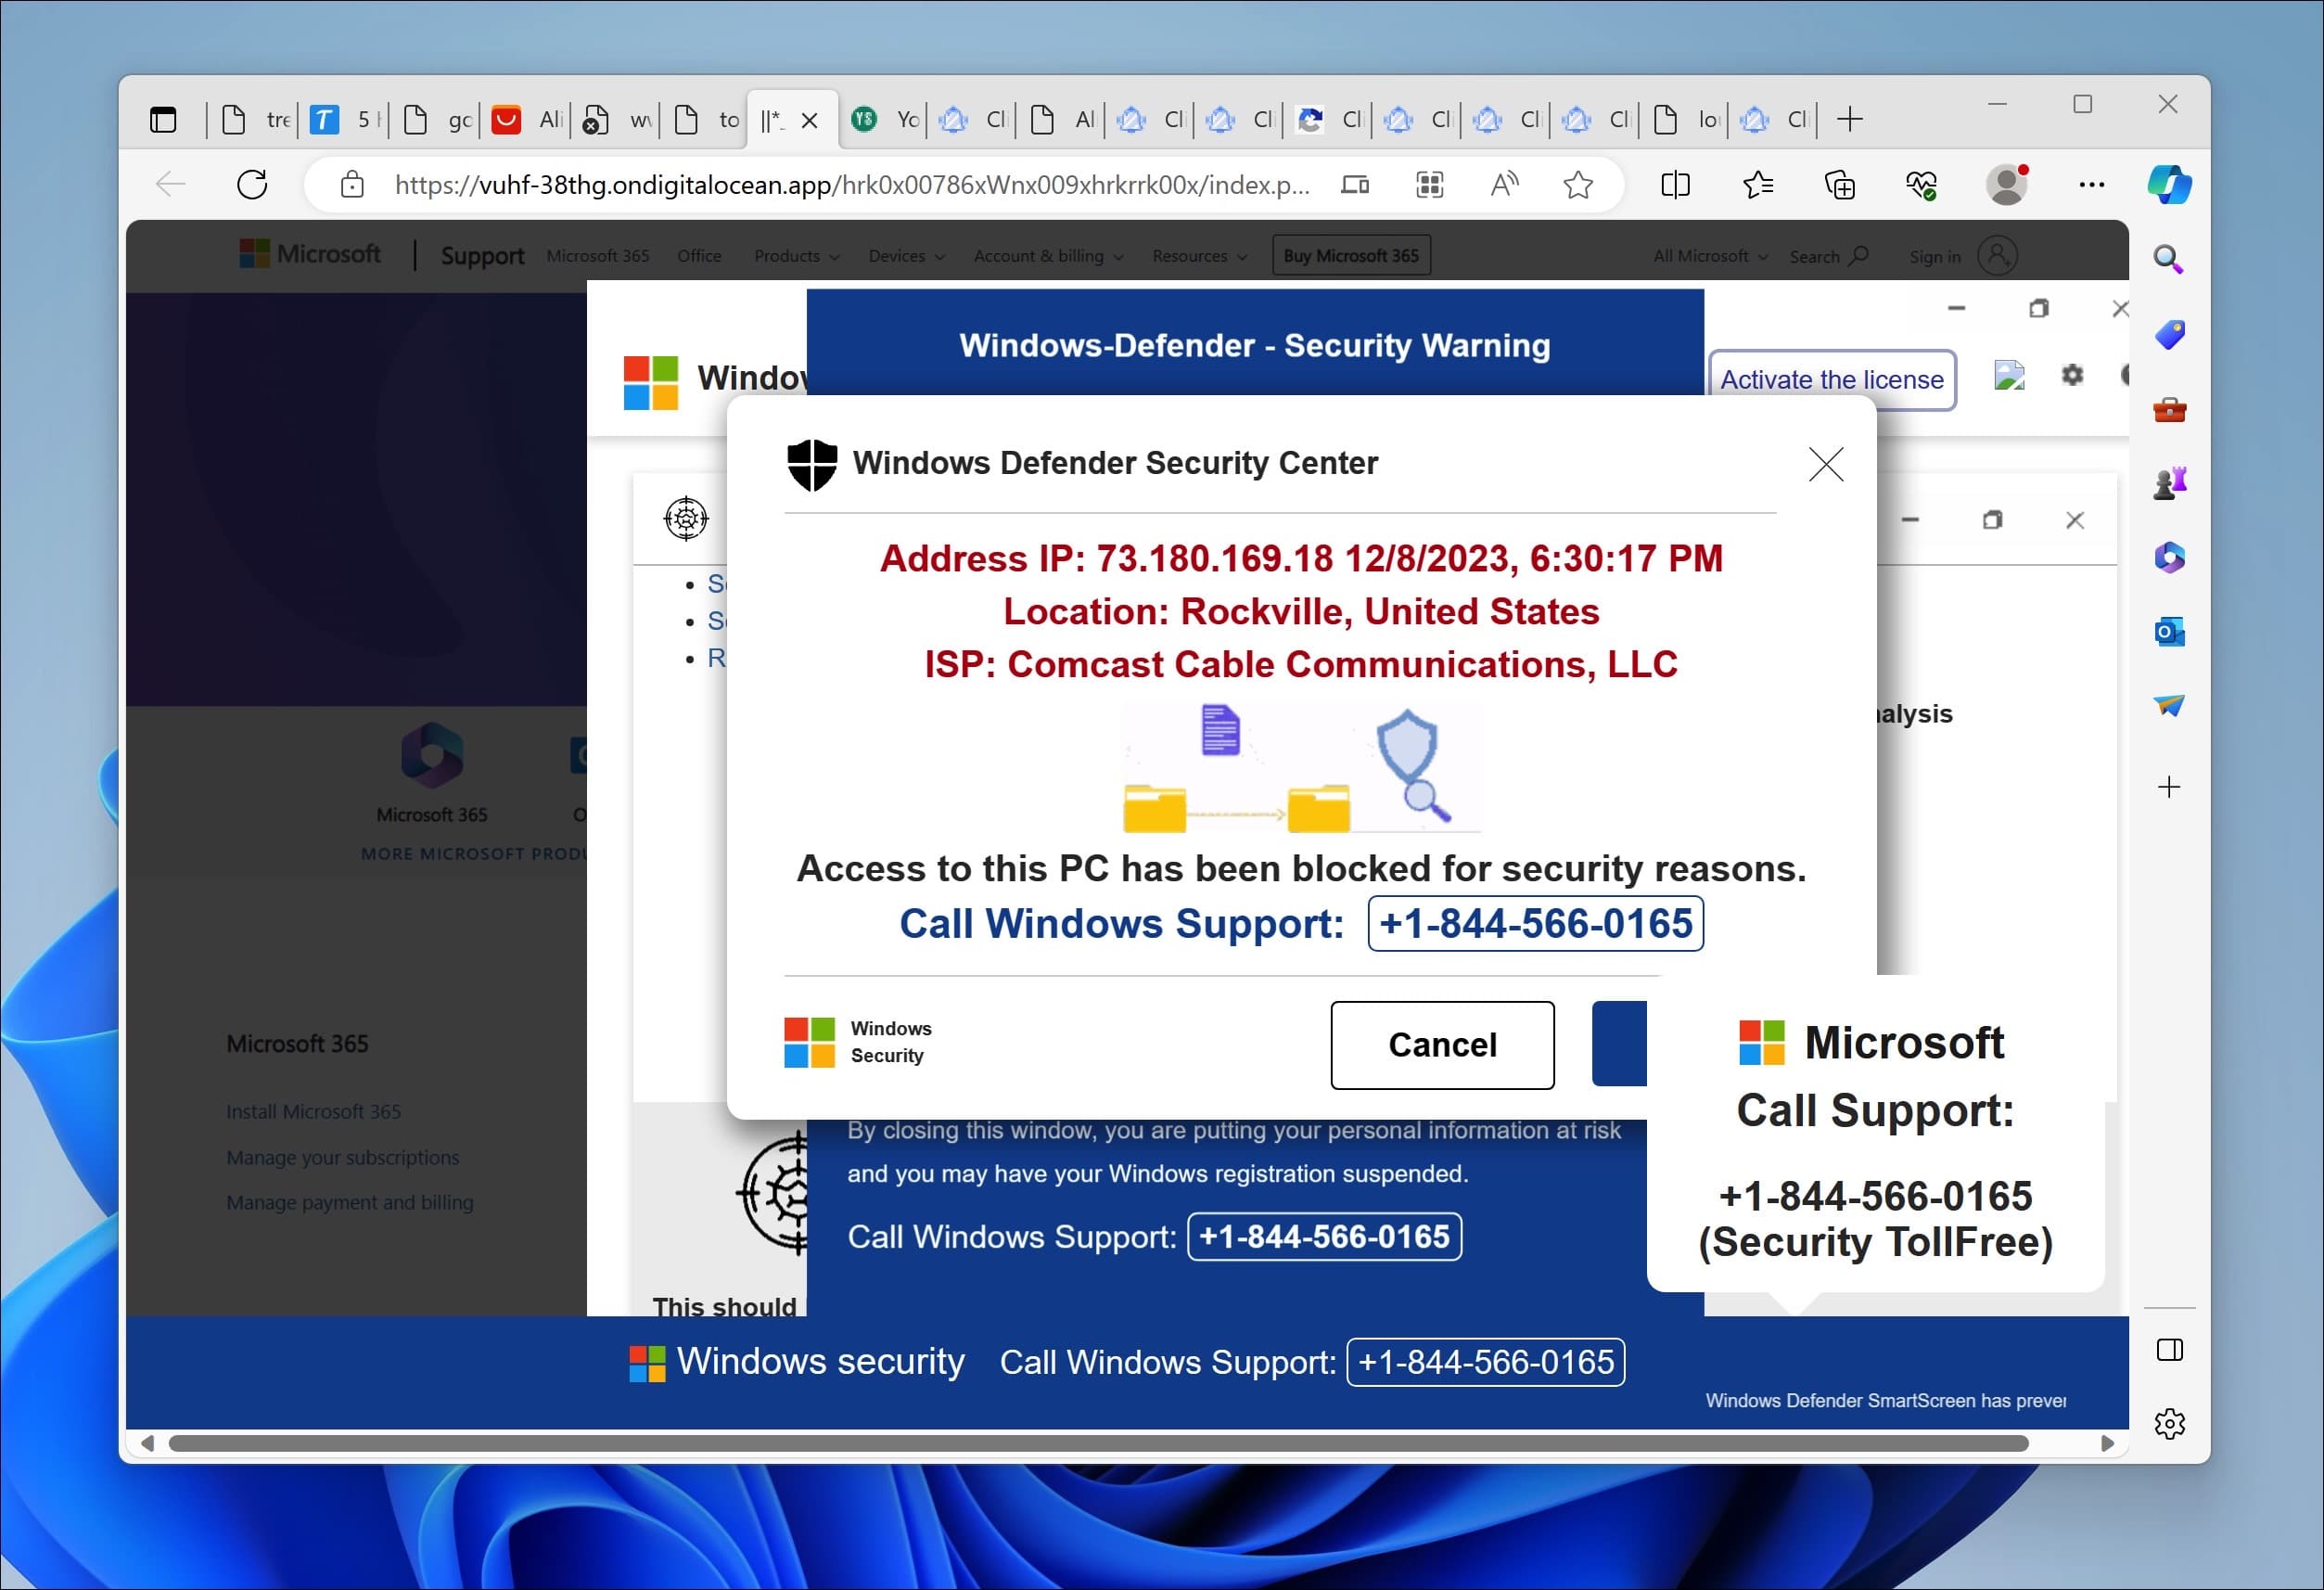
Task: Open the Favorites list icon
Action: click(1757, 184)
